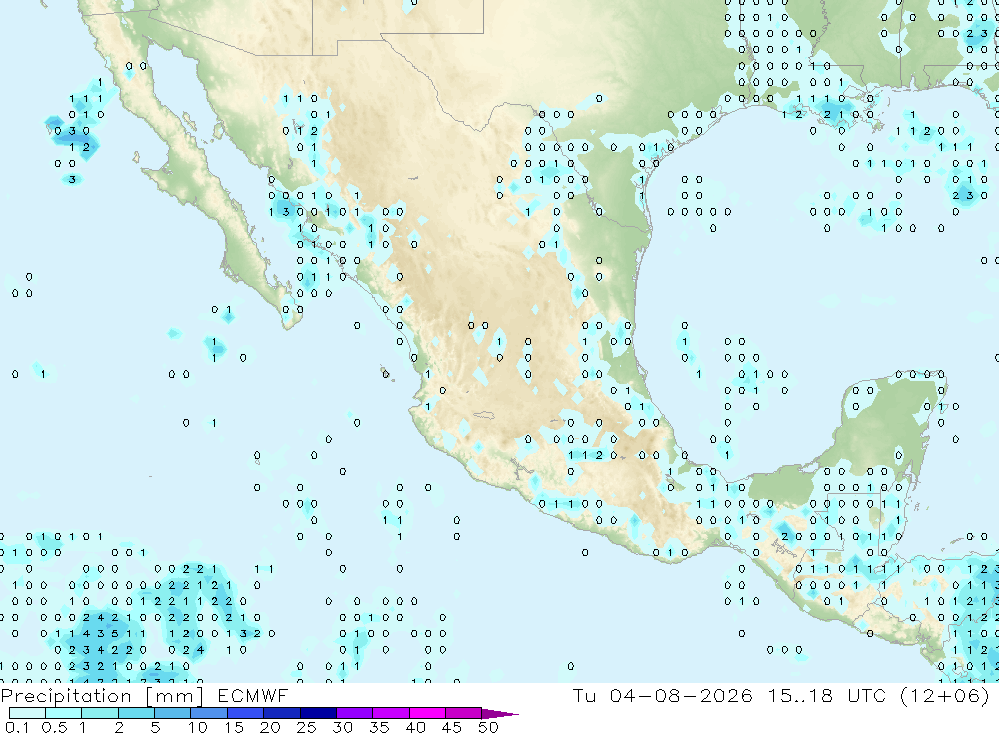This screenshot has height=733, width=1000.
Task: Pick the legend swatch between 2 and 5
Action: click(136, 713)
